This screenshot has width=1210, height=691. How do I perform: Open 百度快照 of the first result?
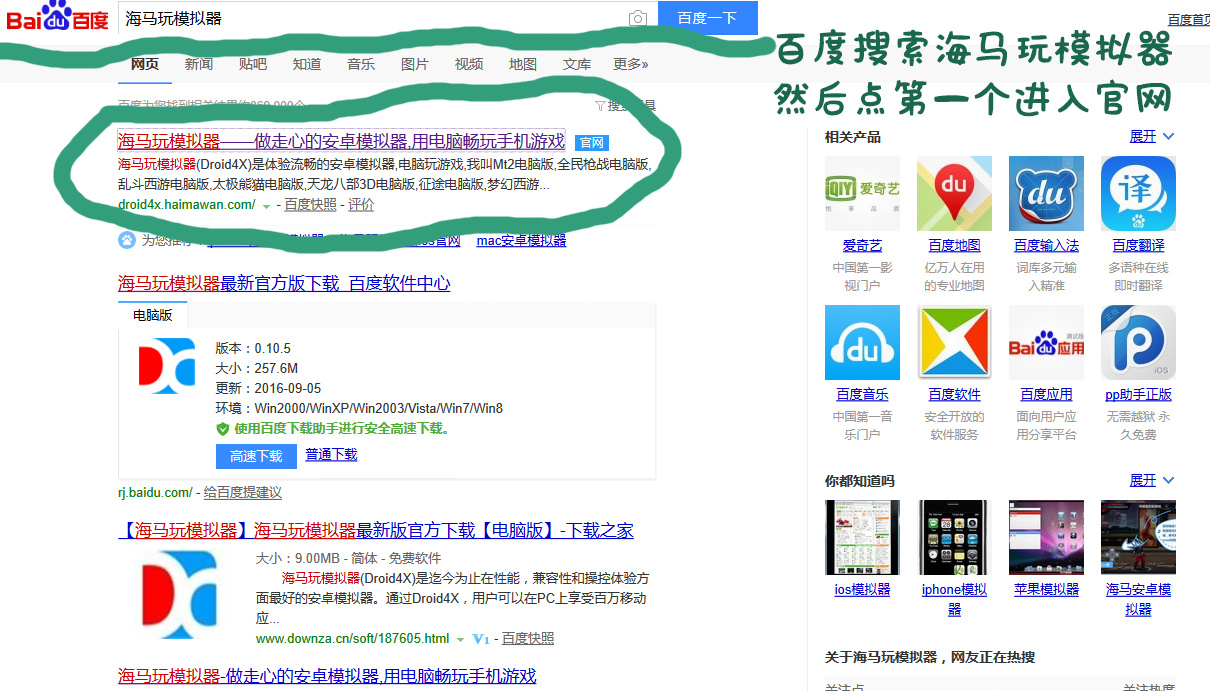click(310, 205)
